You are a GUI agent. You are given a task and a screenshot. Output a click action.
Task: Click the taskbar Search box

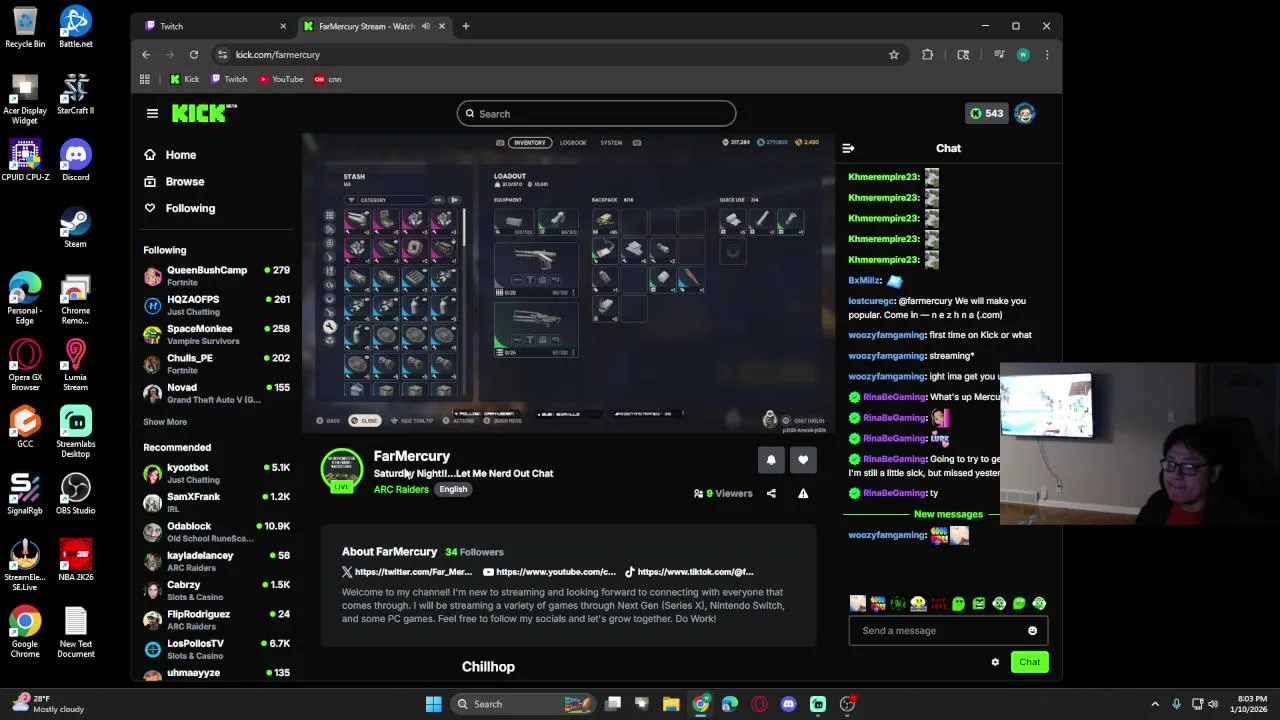[524, 704]
